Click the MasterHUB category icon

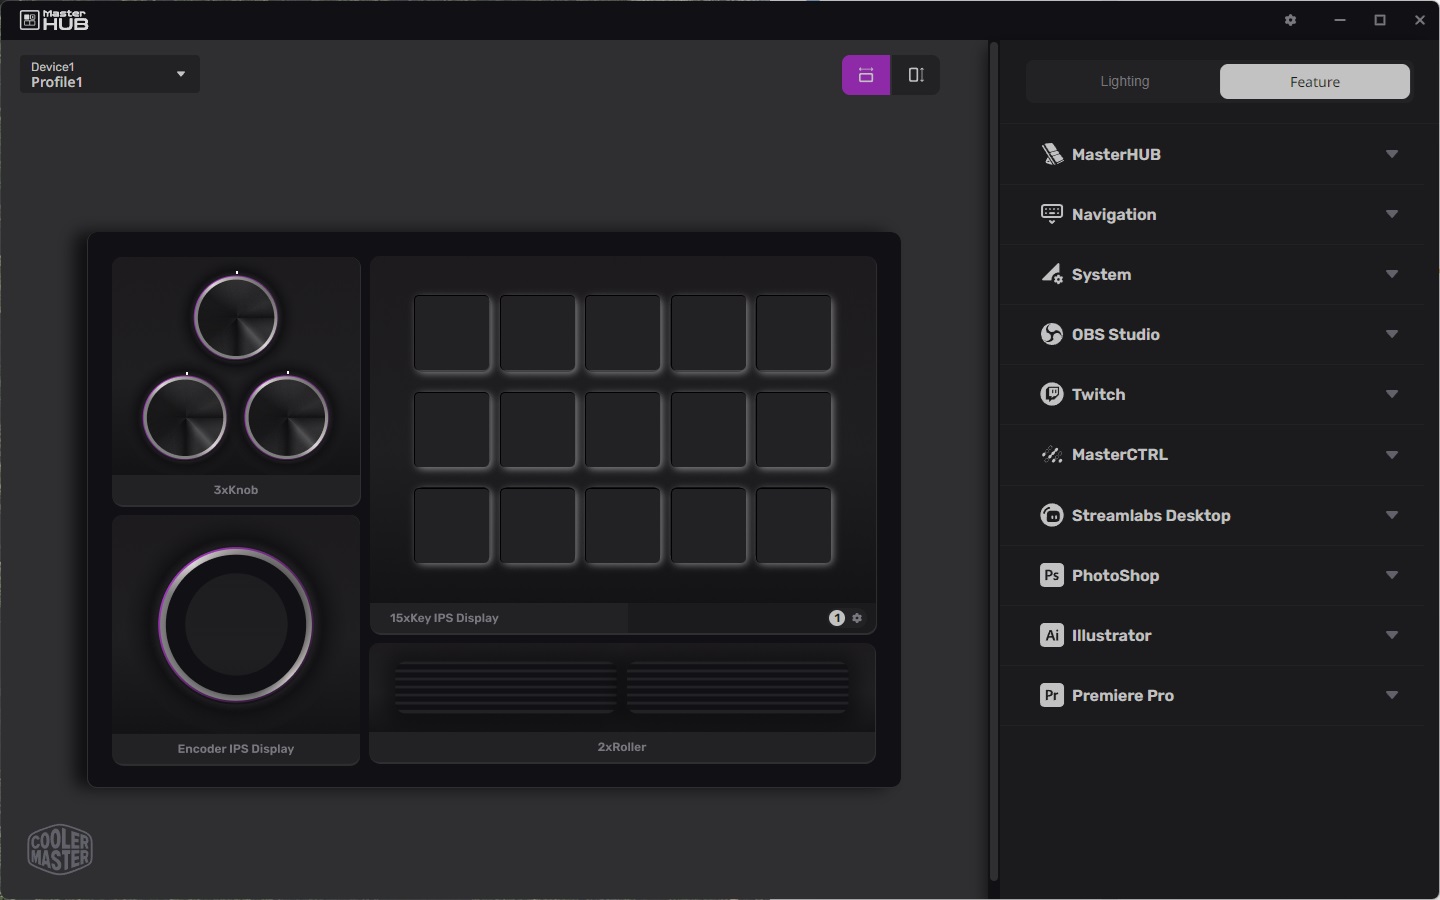point(1052,154)
